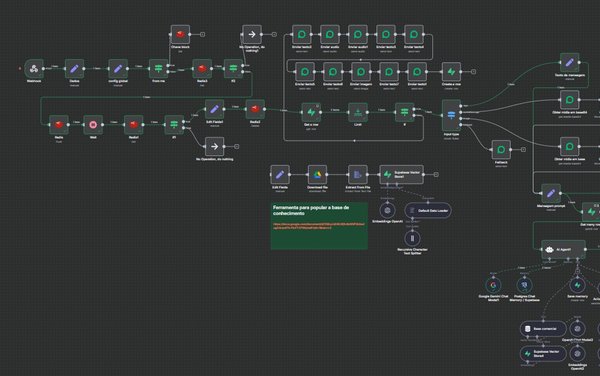Open the orange link in sticky note
This screenshot has height=376, width=600.
pyautogui.click(x=319, y=226)
